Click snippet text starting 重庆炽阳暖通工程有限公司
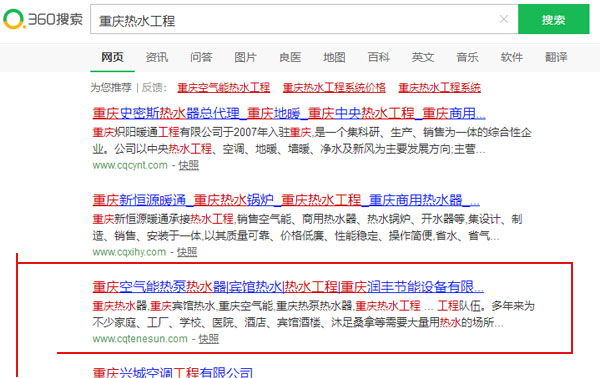 pyautogui.click(x=312, y=141)
